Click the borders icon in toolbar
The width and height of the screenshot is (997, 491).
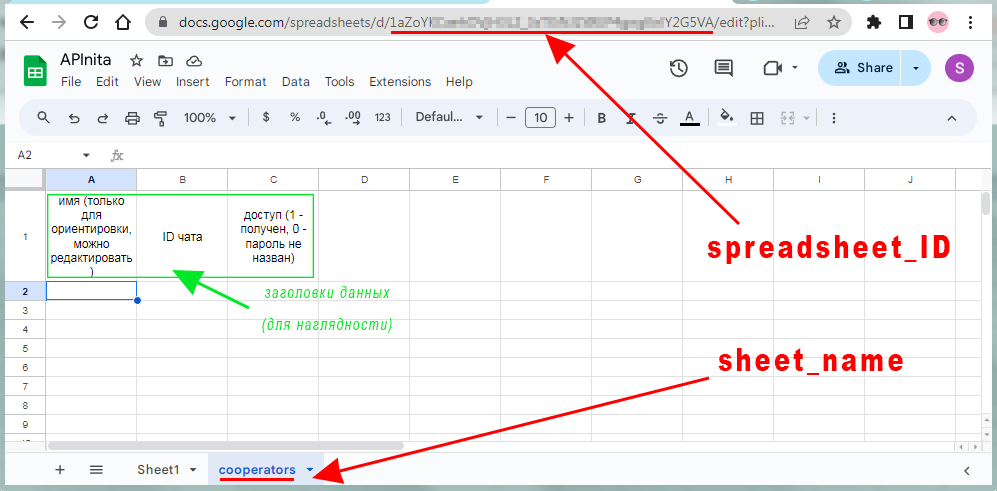[757, 118]
